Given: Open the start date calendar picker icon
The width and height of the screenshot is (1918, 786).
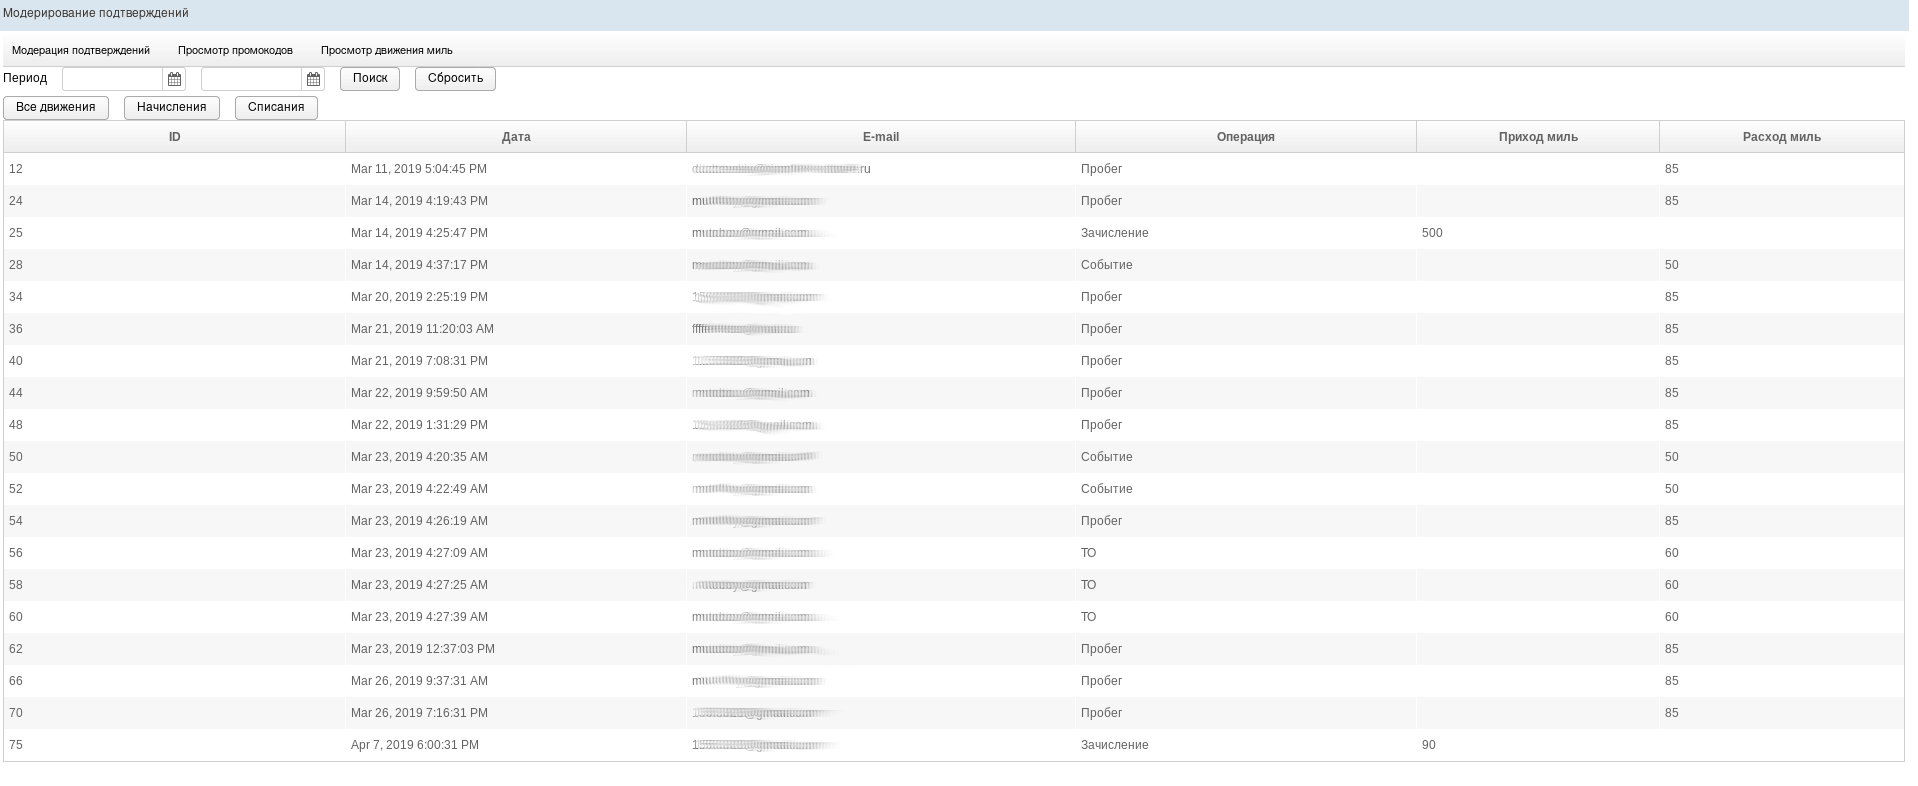Looking at the screenshot, I should pyautogui.click(x=174, y=79).
